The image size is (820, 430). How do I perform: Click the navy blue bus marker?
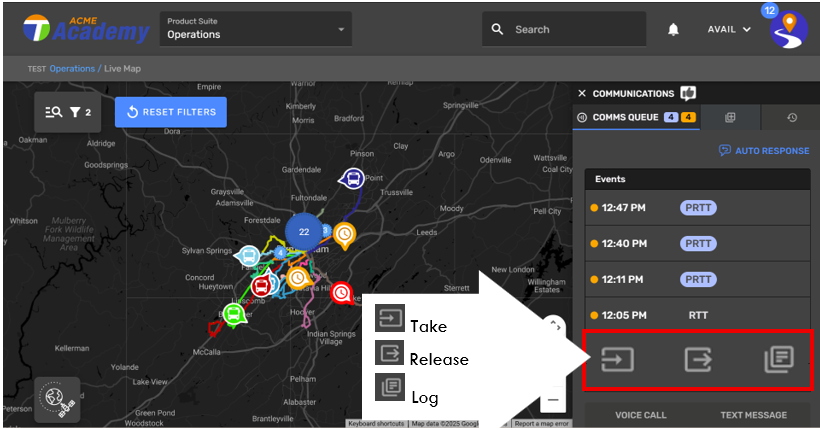click(351, 179)
